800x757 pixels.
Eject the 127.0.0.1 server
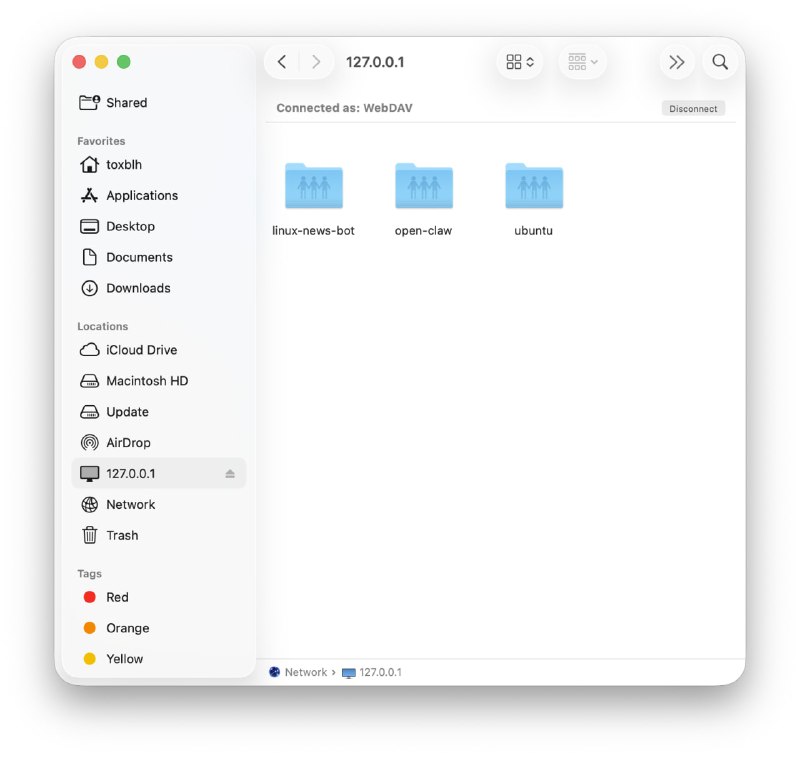coord(230,474)
